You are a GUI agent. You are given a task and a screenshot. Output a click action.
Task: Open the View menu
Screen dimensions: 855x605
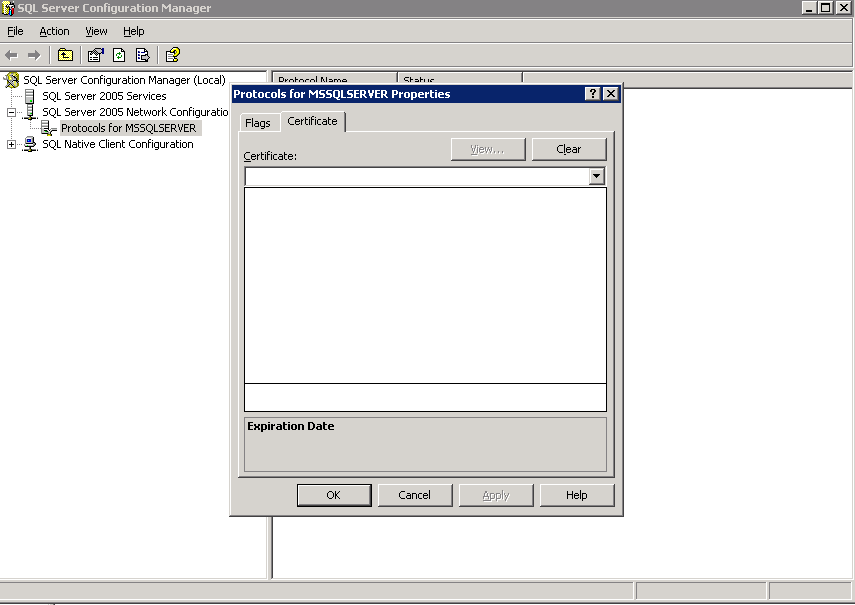[95, 31]
